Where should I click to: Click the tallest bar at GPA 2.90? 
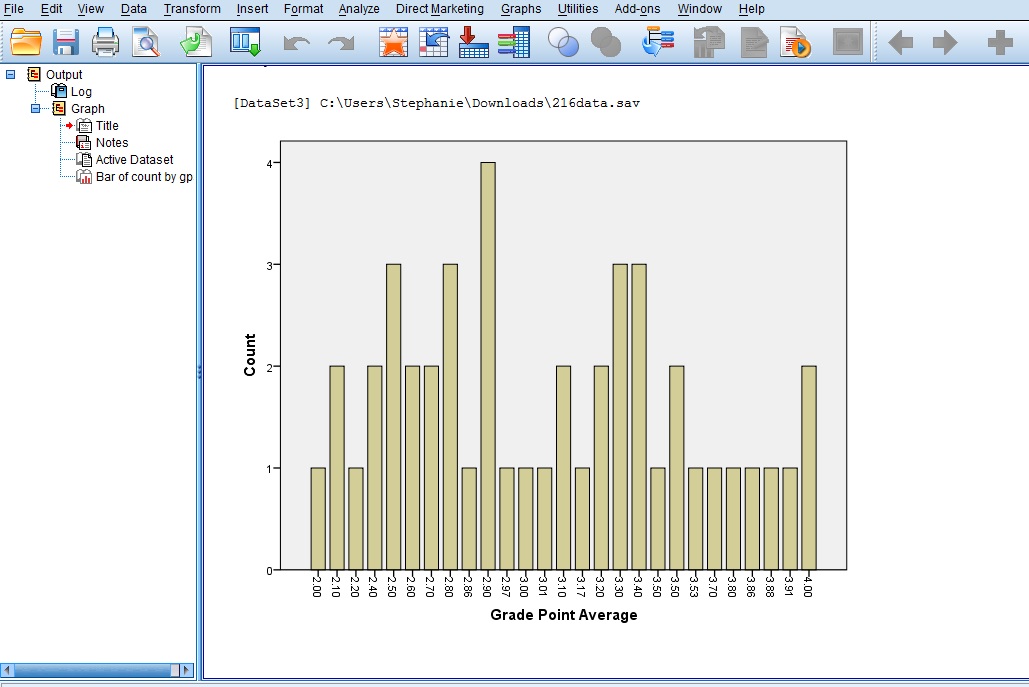(488, 366)
